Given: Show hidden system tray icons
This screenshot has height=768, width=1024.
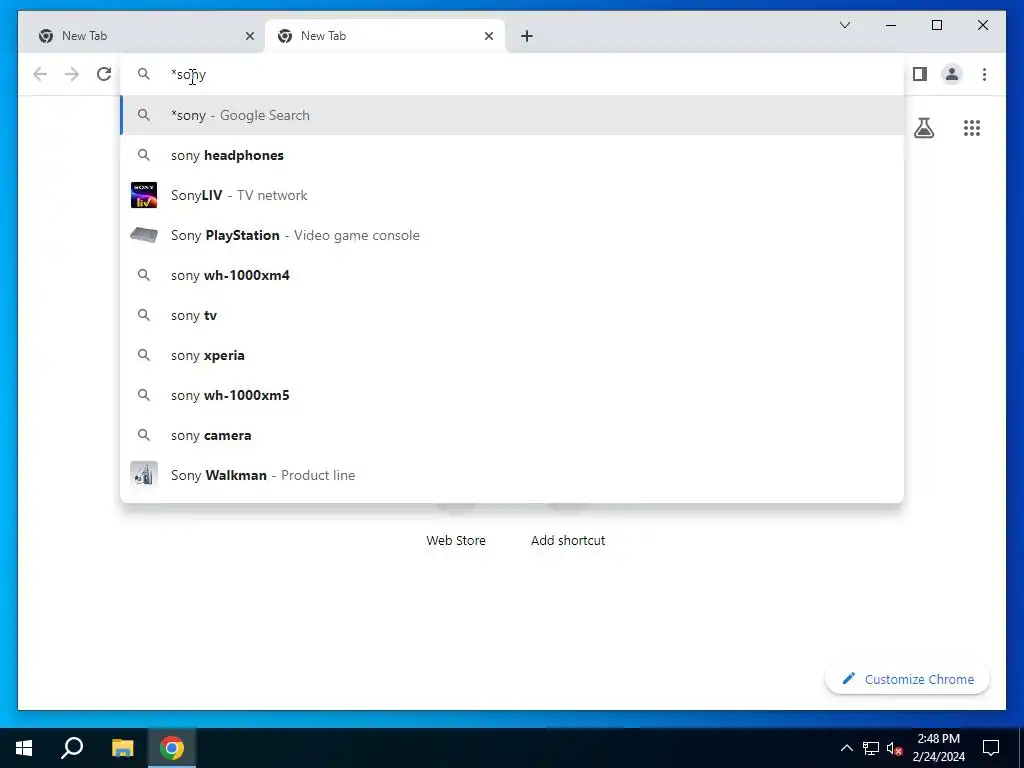Looking at the screenshot, I should [846, 748].
